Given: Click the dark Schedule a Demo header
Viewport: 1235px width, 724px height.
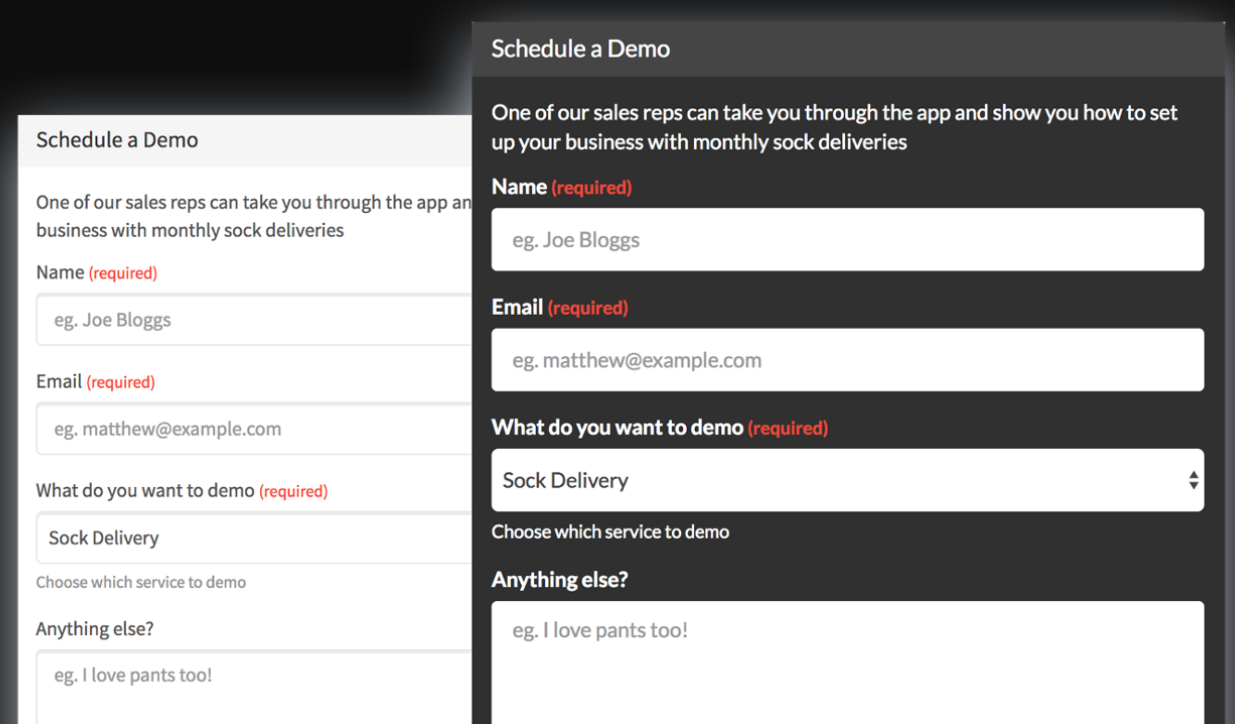Looking at the screenshot, I should click(580, 49).
